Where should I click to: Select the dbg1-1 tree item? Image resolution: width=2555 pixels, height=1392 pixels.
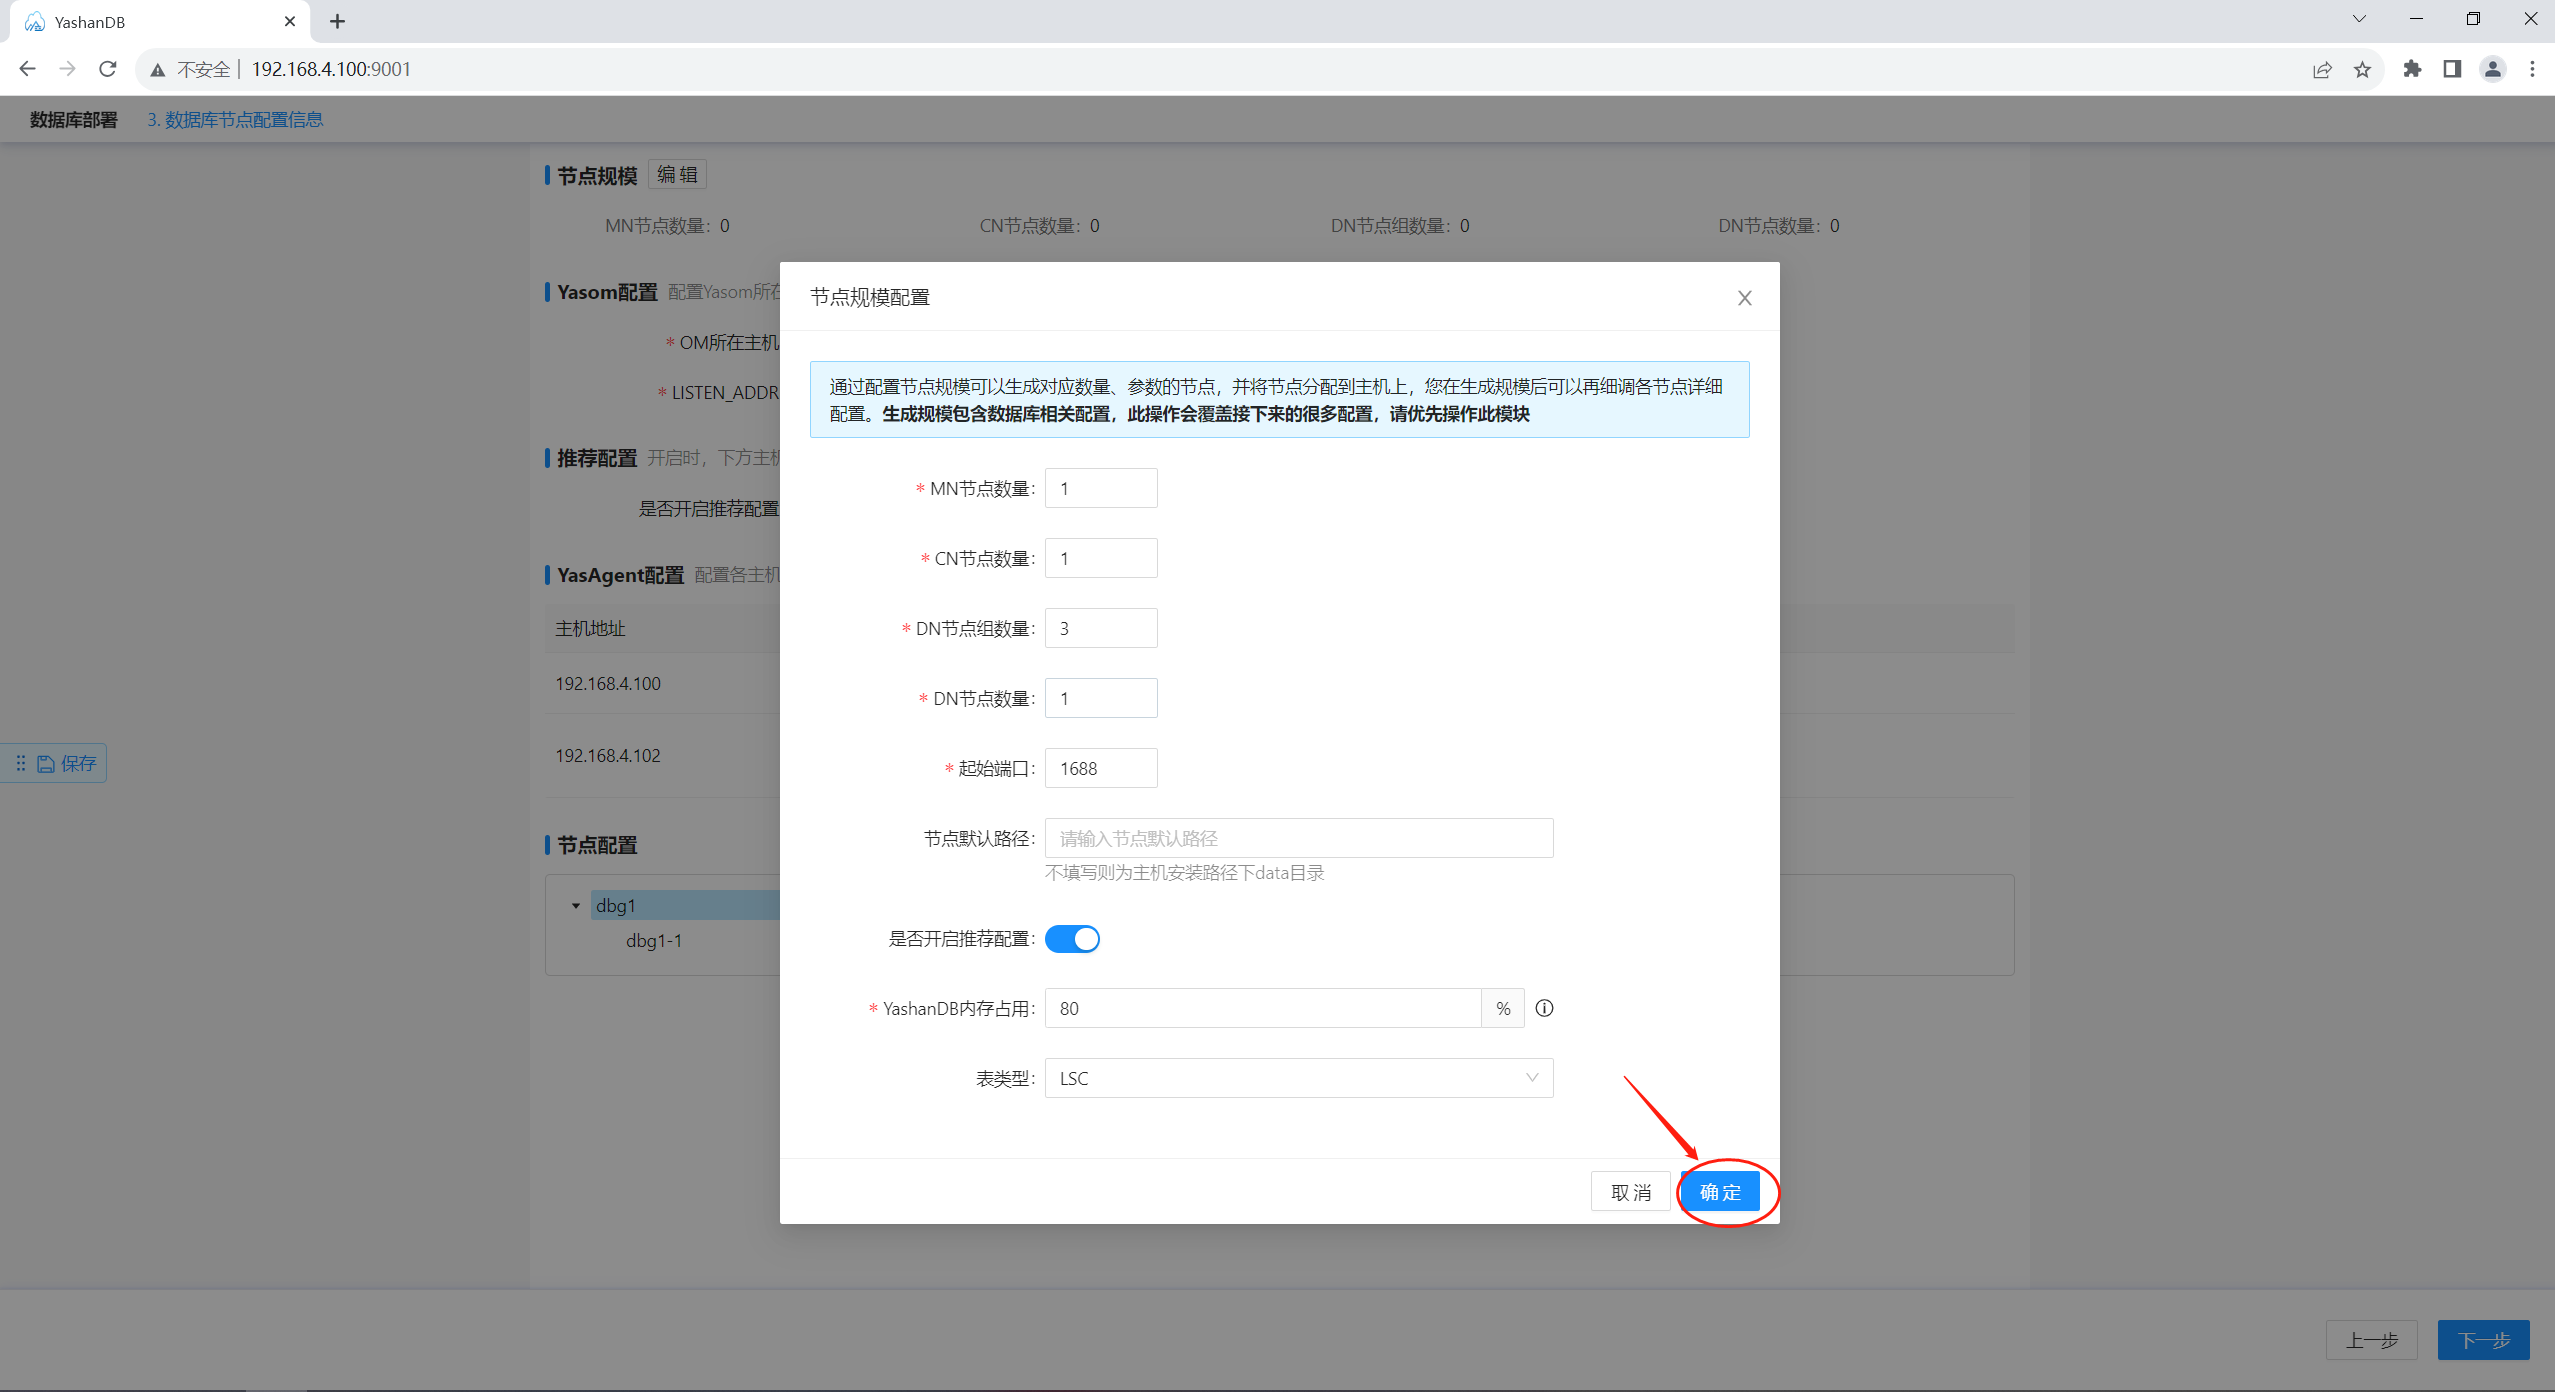tap(654, 940)
